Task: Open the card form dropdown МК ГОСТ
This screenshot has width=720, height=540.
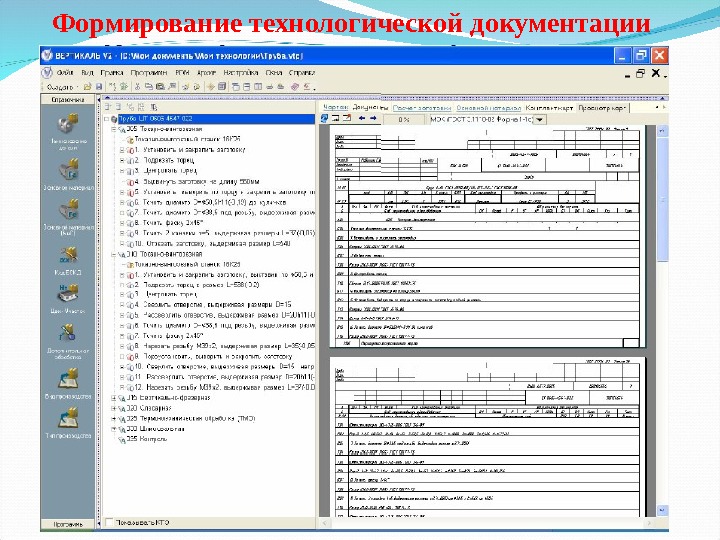Action: coord(540,120)
